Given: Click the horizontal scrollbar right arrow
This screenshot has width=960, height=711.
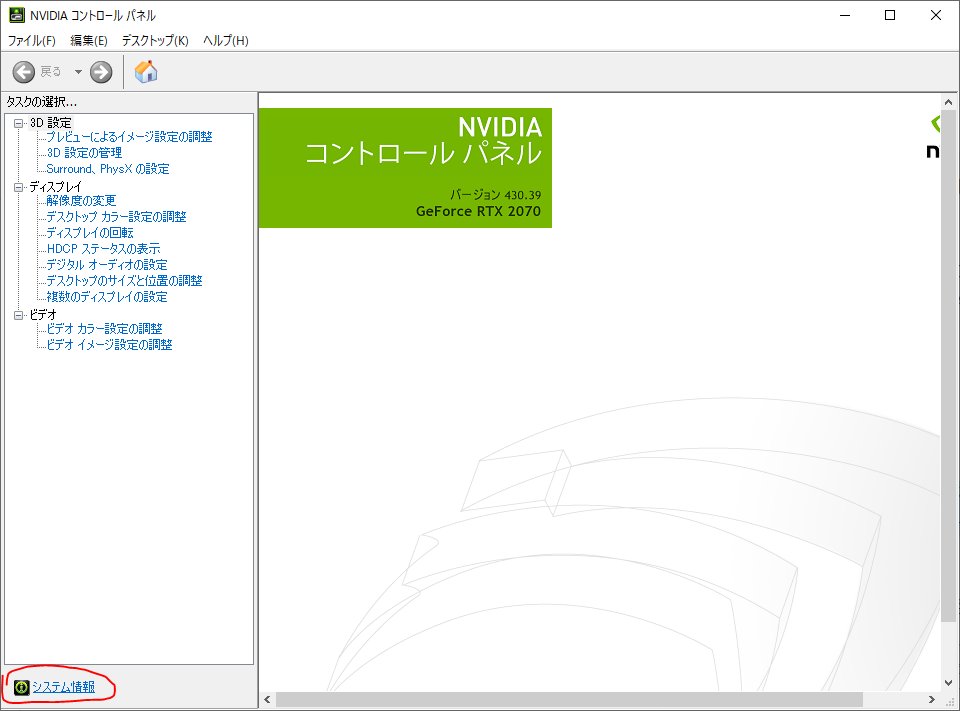Looking at the screenshot, I should [x=932, y=699].
